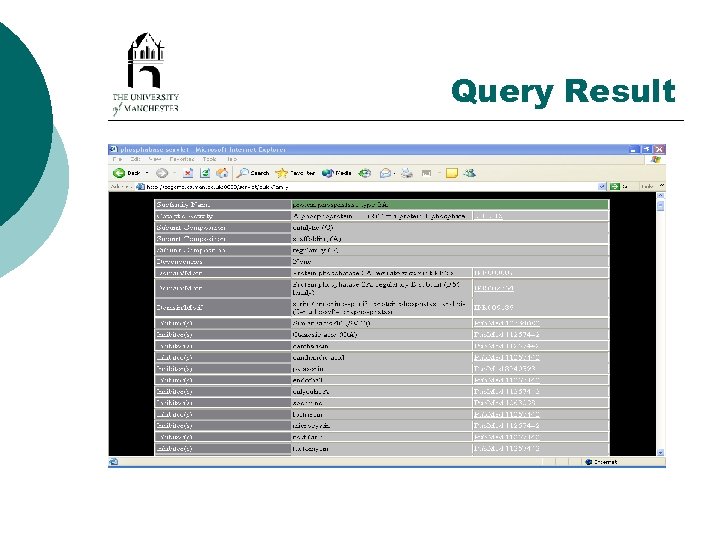
Task: Click the 'catalytic (C)' subunit cell
Action: [x=450, y=227]
